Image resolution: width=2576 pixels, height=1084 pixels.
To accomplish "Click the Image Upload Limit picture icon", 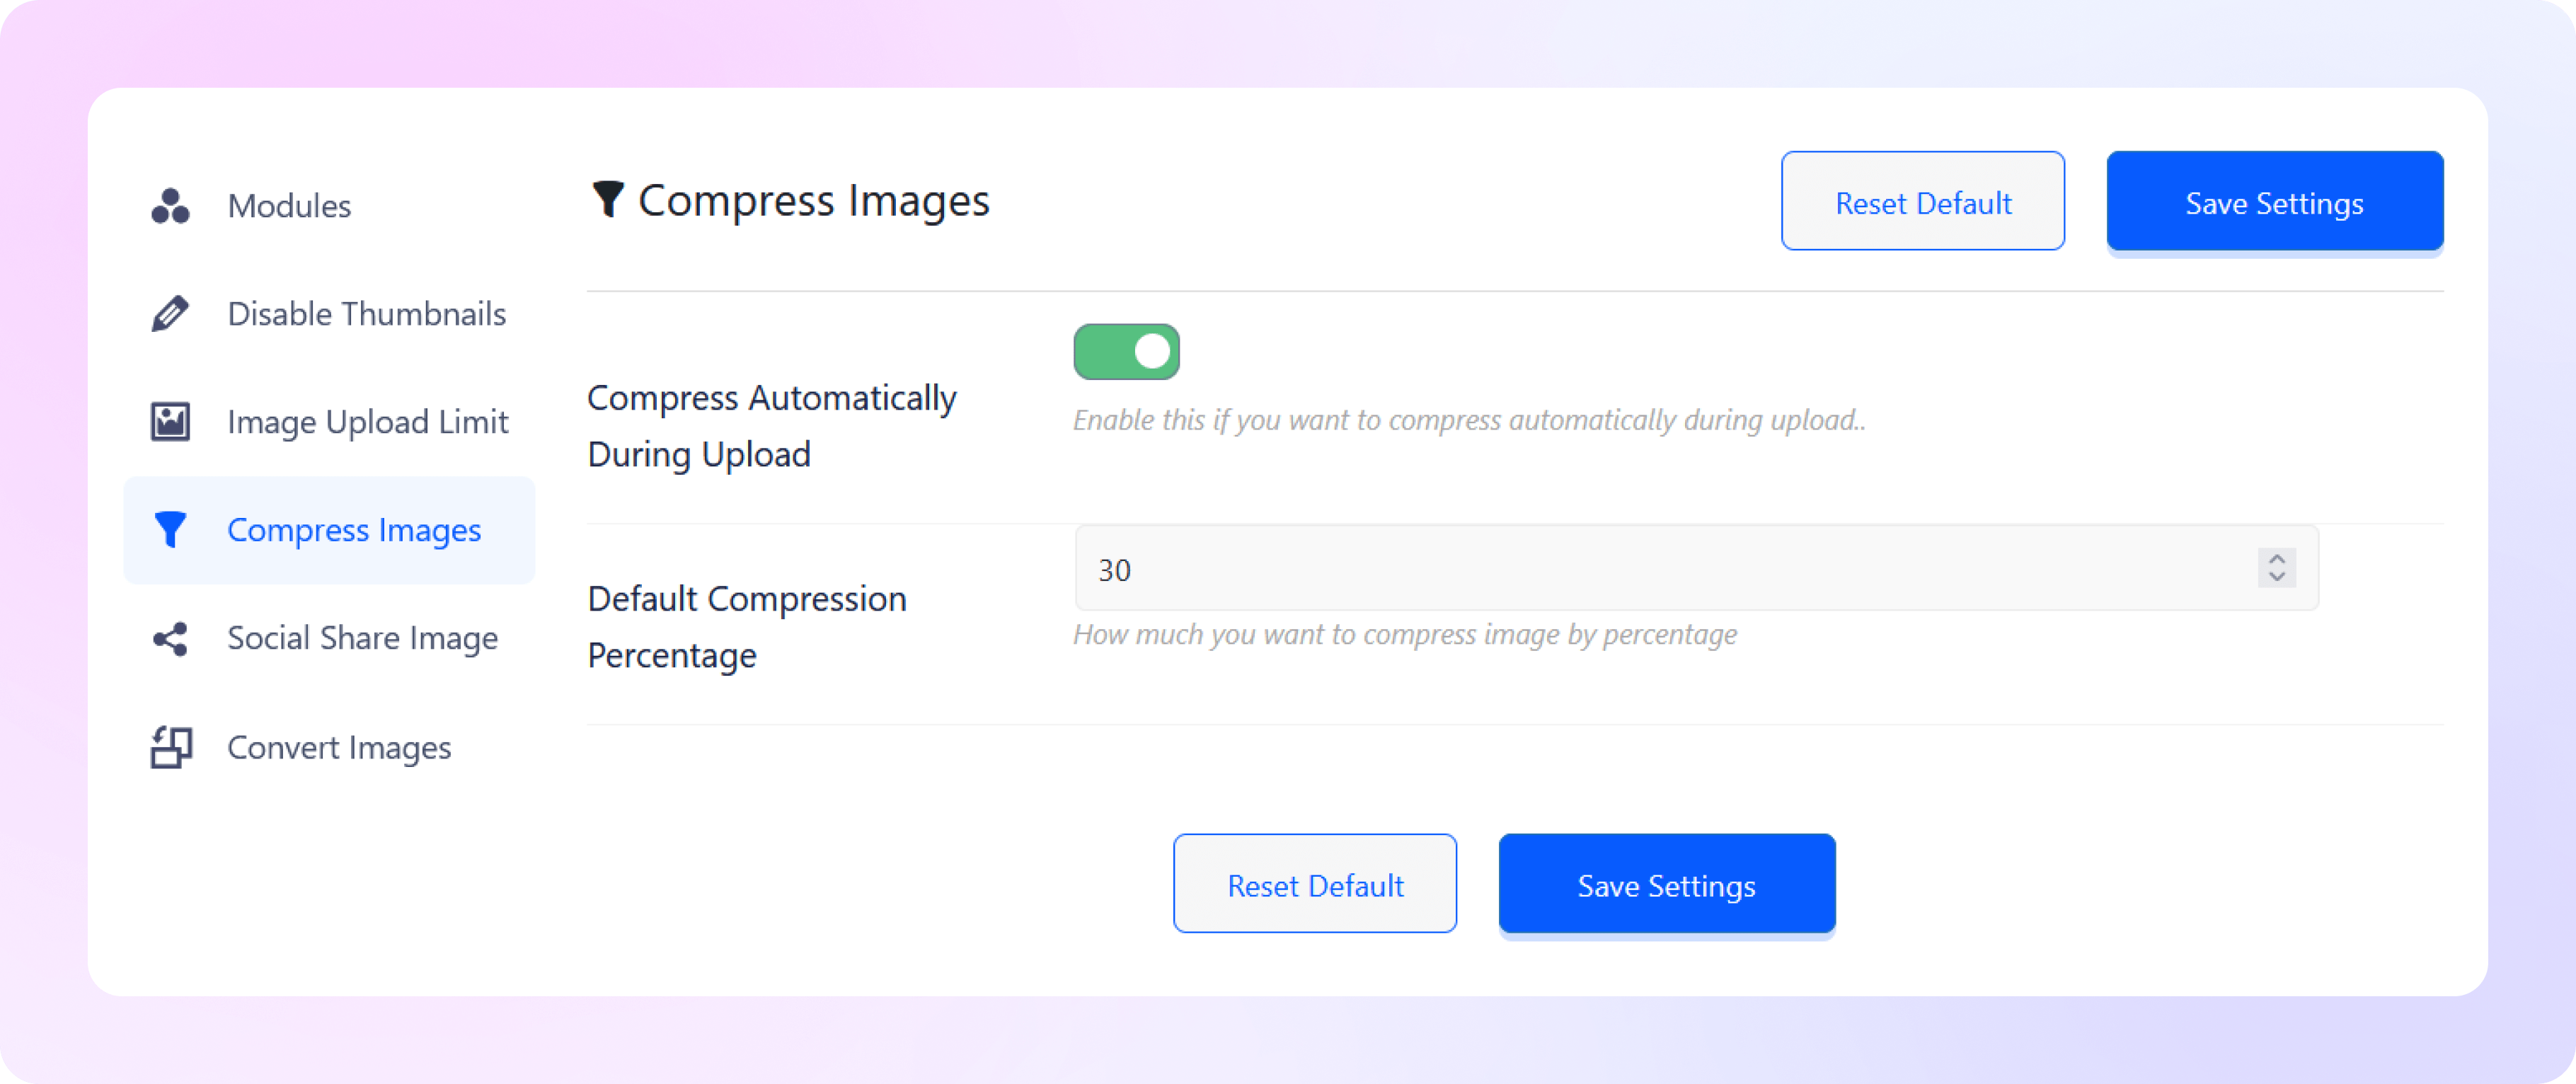I will click(170, 422).
